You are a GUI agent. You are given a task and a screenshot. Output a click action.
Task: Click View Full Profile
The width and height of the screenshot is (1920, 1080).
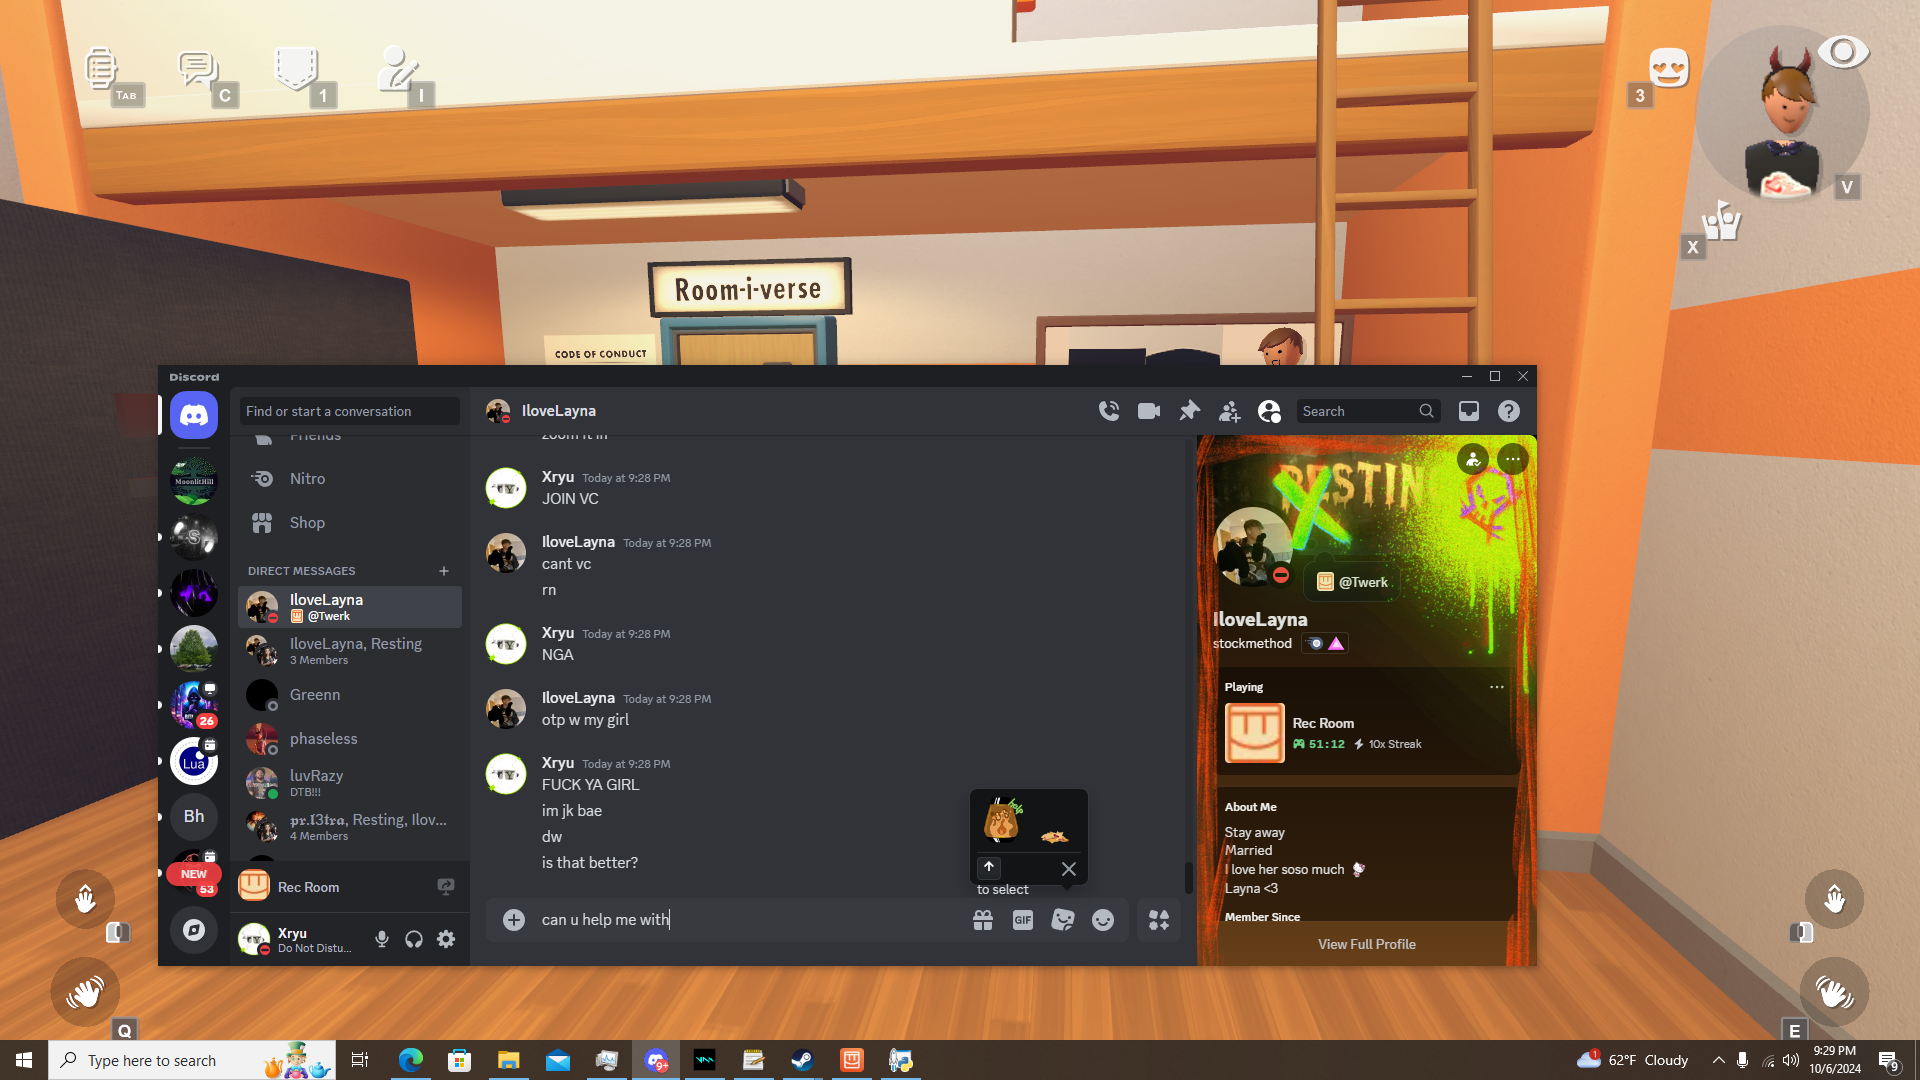point(1366,944)
